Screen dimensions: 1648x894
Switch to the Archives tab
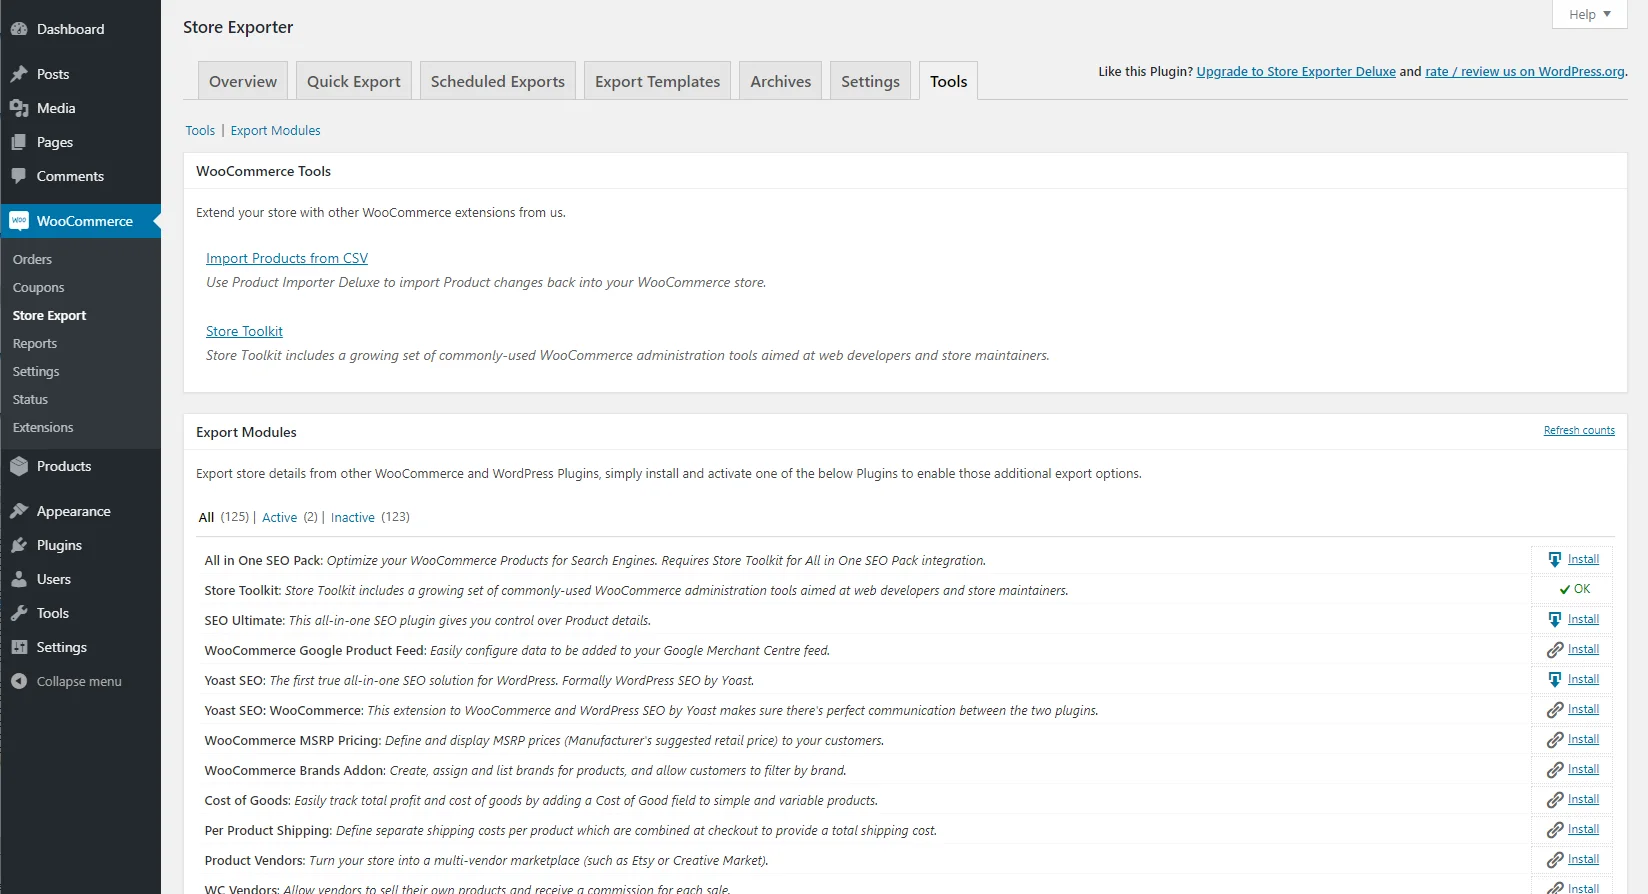[x=781, y=81]
